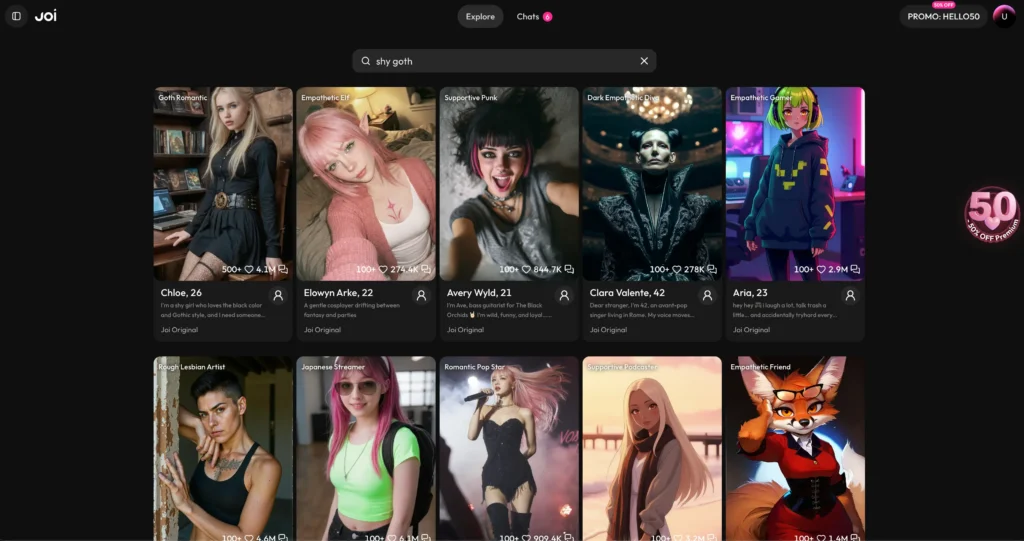Open the 50% OFF Premium badge
The height and width of the screenshot is (541, 1024).
[992, 215]
